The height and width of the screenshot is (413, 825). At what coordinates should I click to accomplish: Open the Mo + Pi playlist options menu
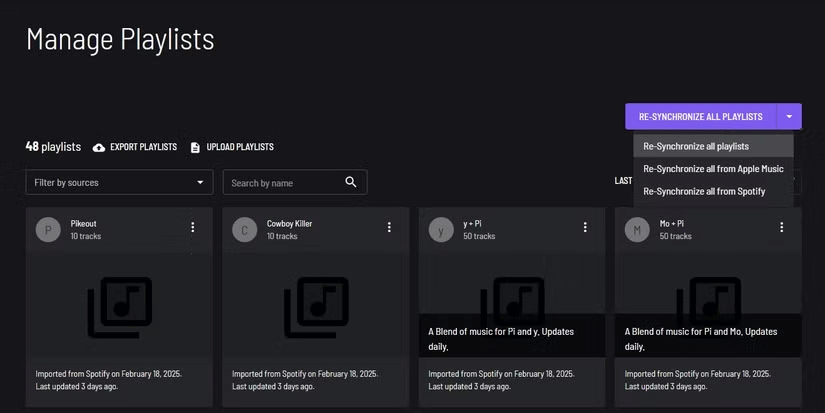tap(781, 228)
